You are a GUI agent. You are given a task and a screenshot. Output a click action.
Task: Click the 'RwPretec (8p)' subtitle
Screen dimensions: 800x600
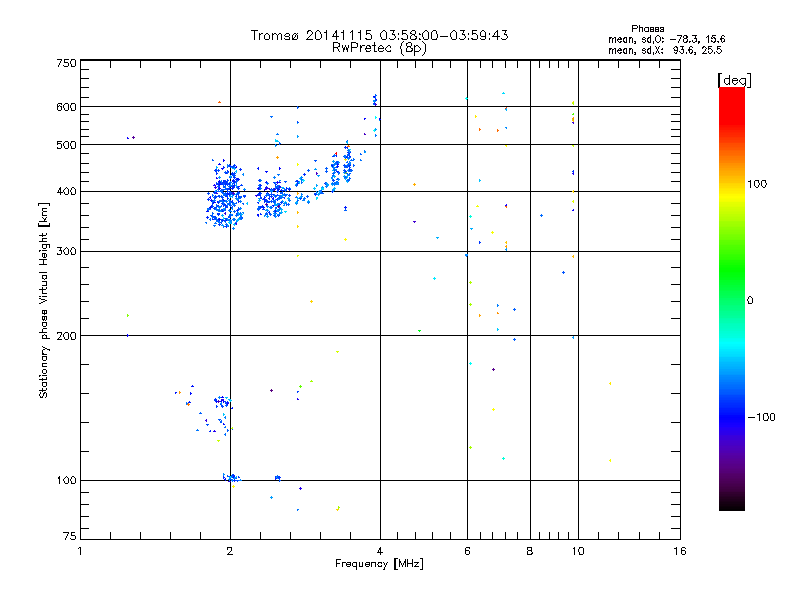coord(379,48)
